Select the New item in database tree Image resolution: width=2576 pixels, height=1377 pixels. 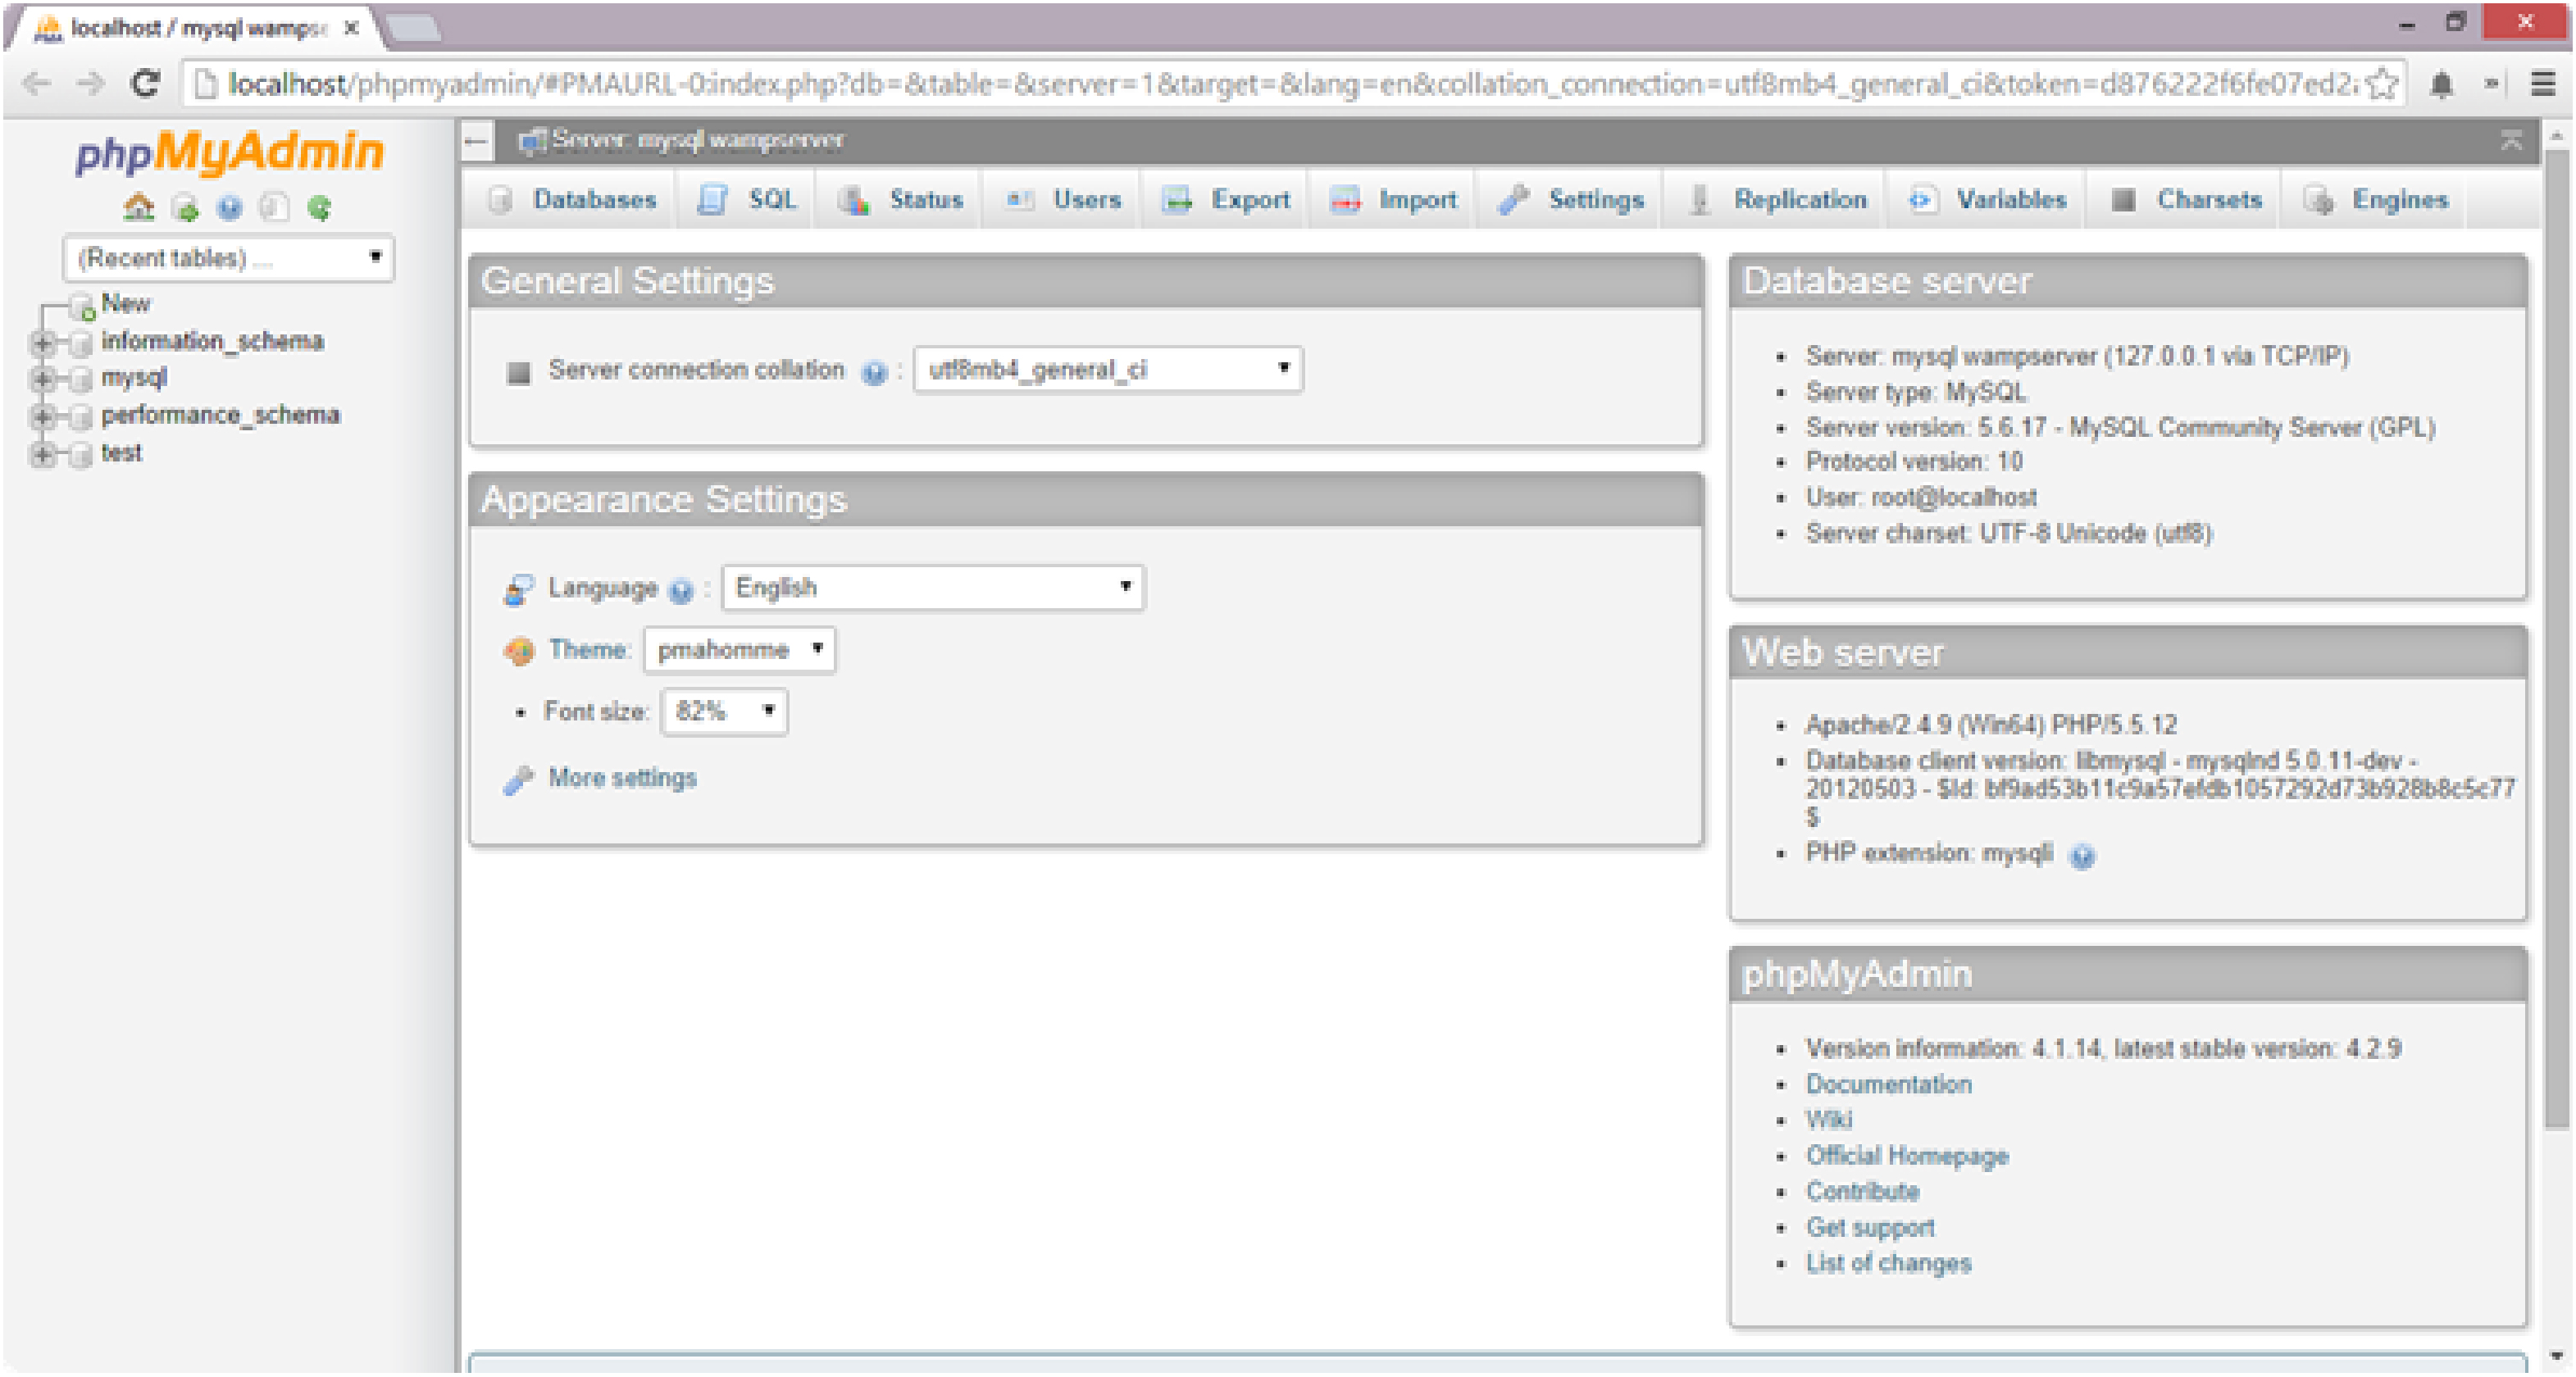125,304
